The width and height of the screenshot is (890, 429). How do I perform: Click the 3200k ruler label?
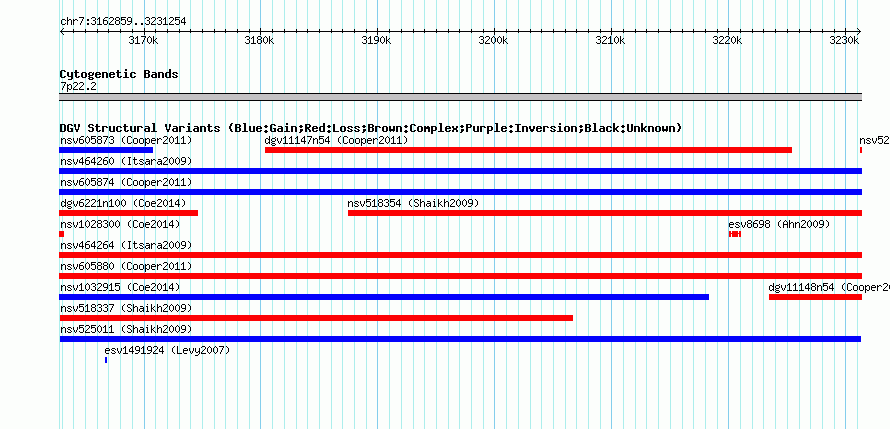[493, 41]
